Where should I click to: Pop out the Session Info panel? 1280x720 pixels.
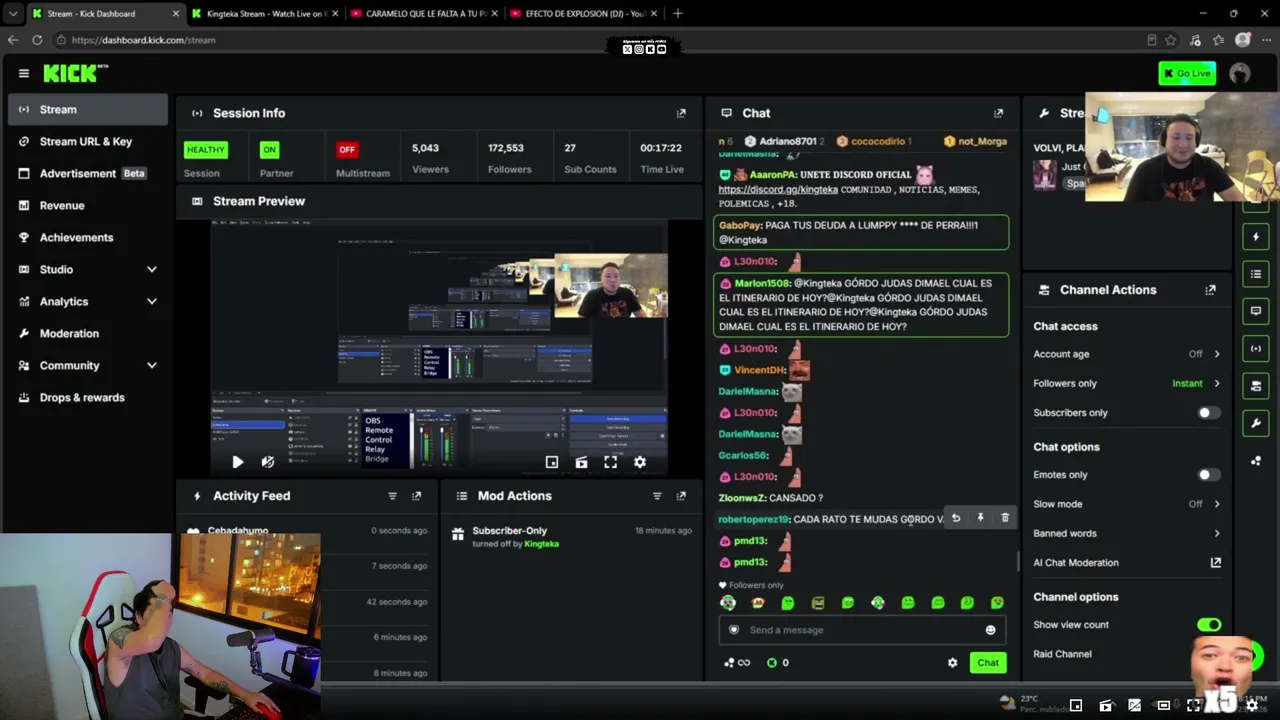(x=681, y=113)
